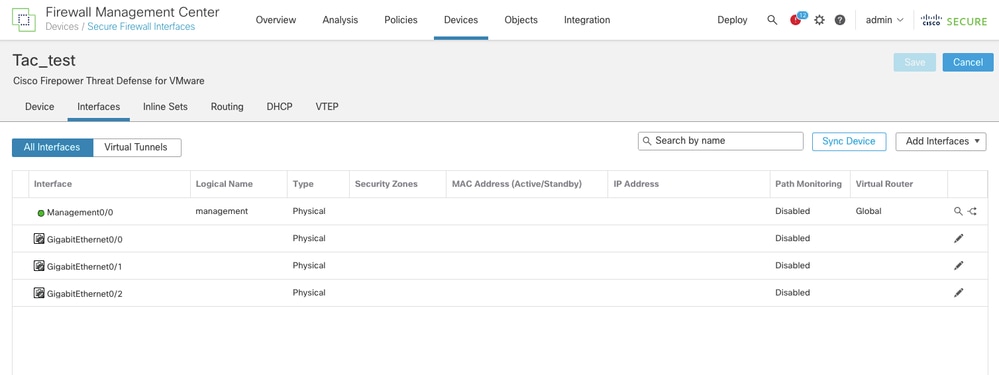
Task: Click 'Disabled' in the Management0/0 row
Action: coord(793,211)
